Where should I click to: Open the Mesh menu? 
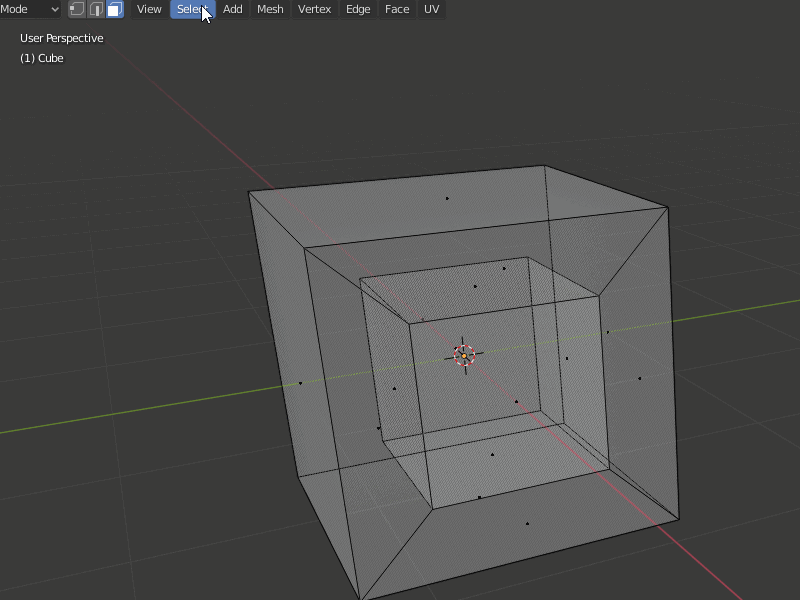(x=269, y=9)
